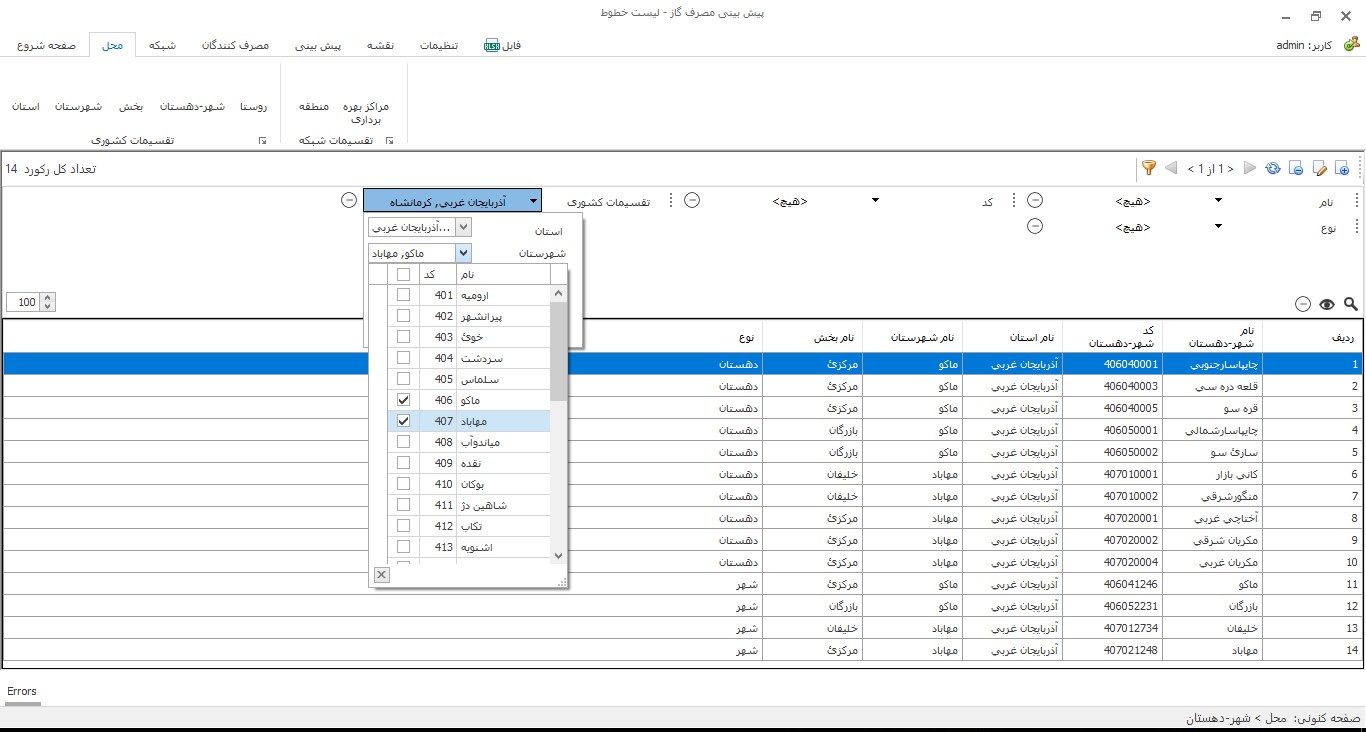
Task: Go to next page arrow
Action: click(1249, 168)
